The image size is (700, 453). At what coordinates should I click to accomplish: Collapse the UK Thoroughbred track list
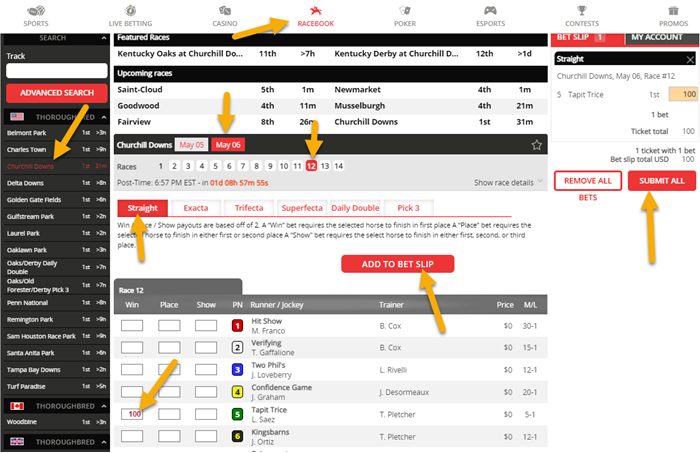tap(104, 442)
